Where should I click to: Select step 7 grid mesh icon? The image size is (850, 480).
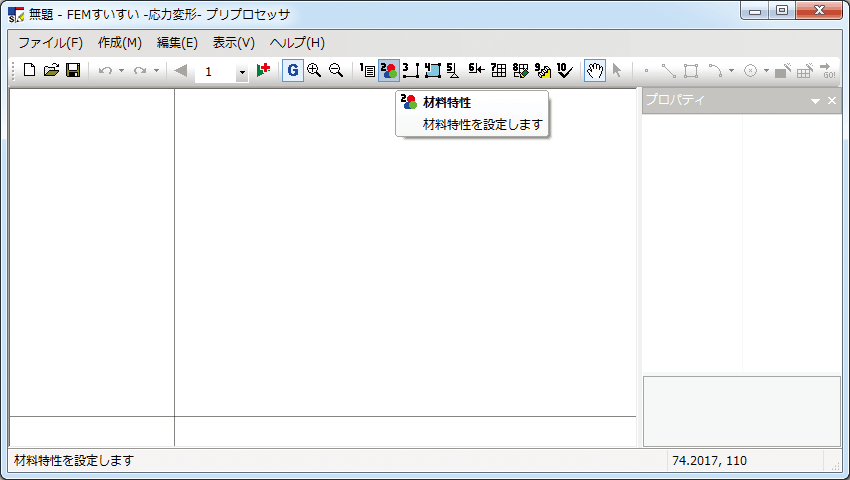pyautogui.click(x=498, y=70)
